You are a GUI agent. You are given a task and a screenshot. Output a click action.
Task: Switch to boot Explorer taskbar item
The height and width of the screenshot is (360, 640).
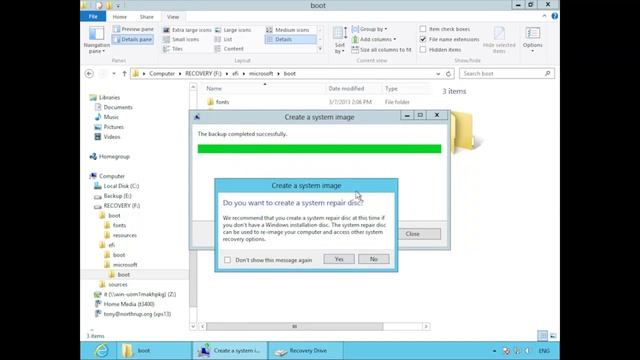tap(153, 351)
